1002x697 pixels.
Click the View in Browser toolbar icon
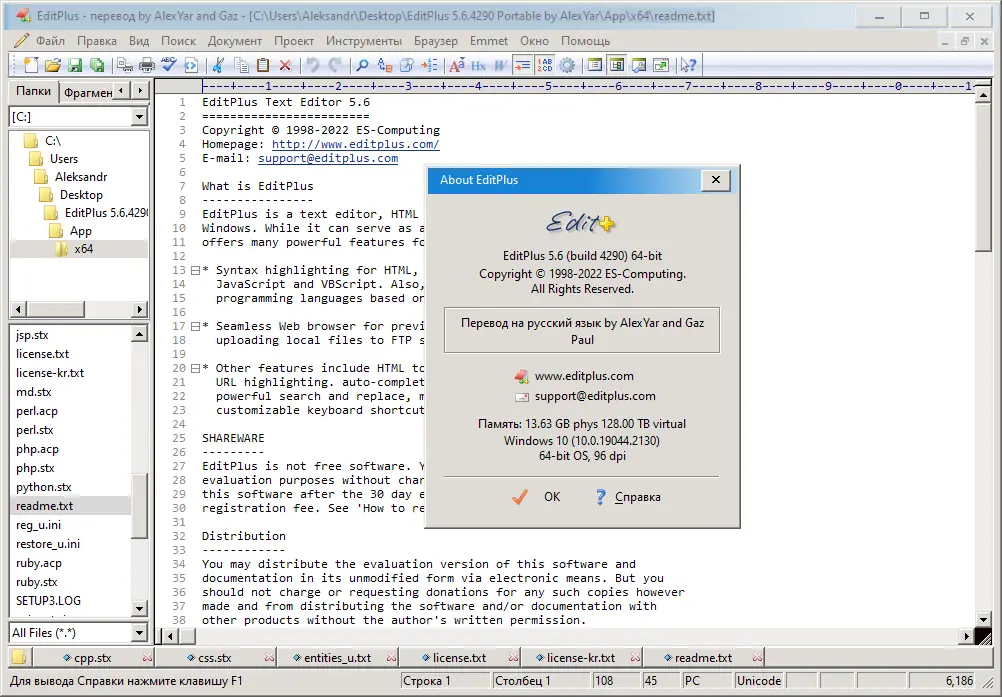[191, 65]
